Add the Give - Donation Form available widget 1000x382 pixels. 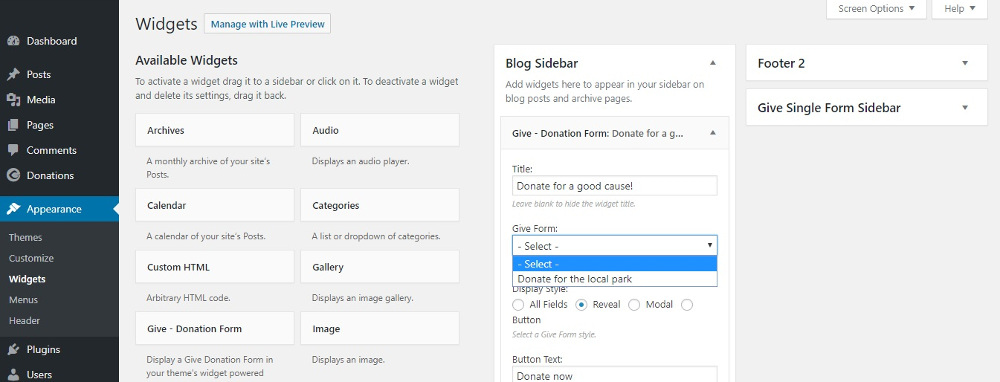click(215, 328)
